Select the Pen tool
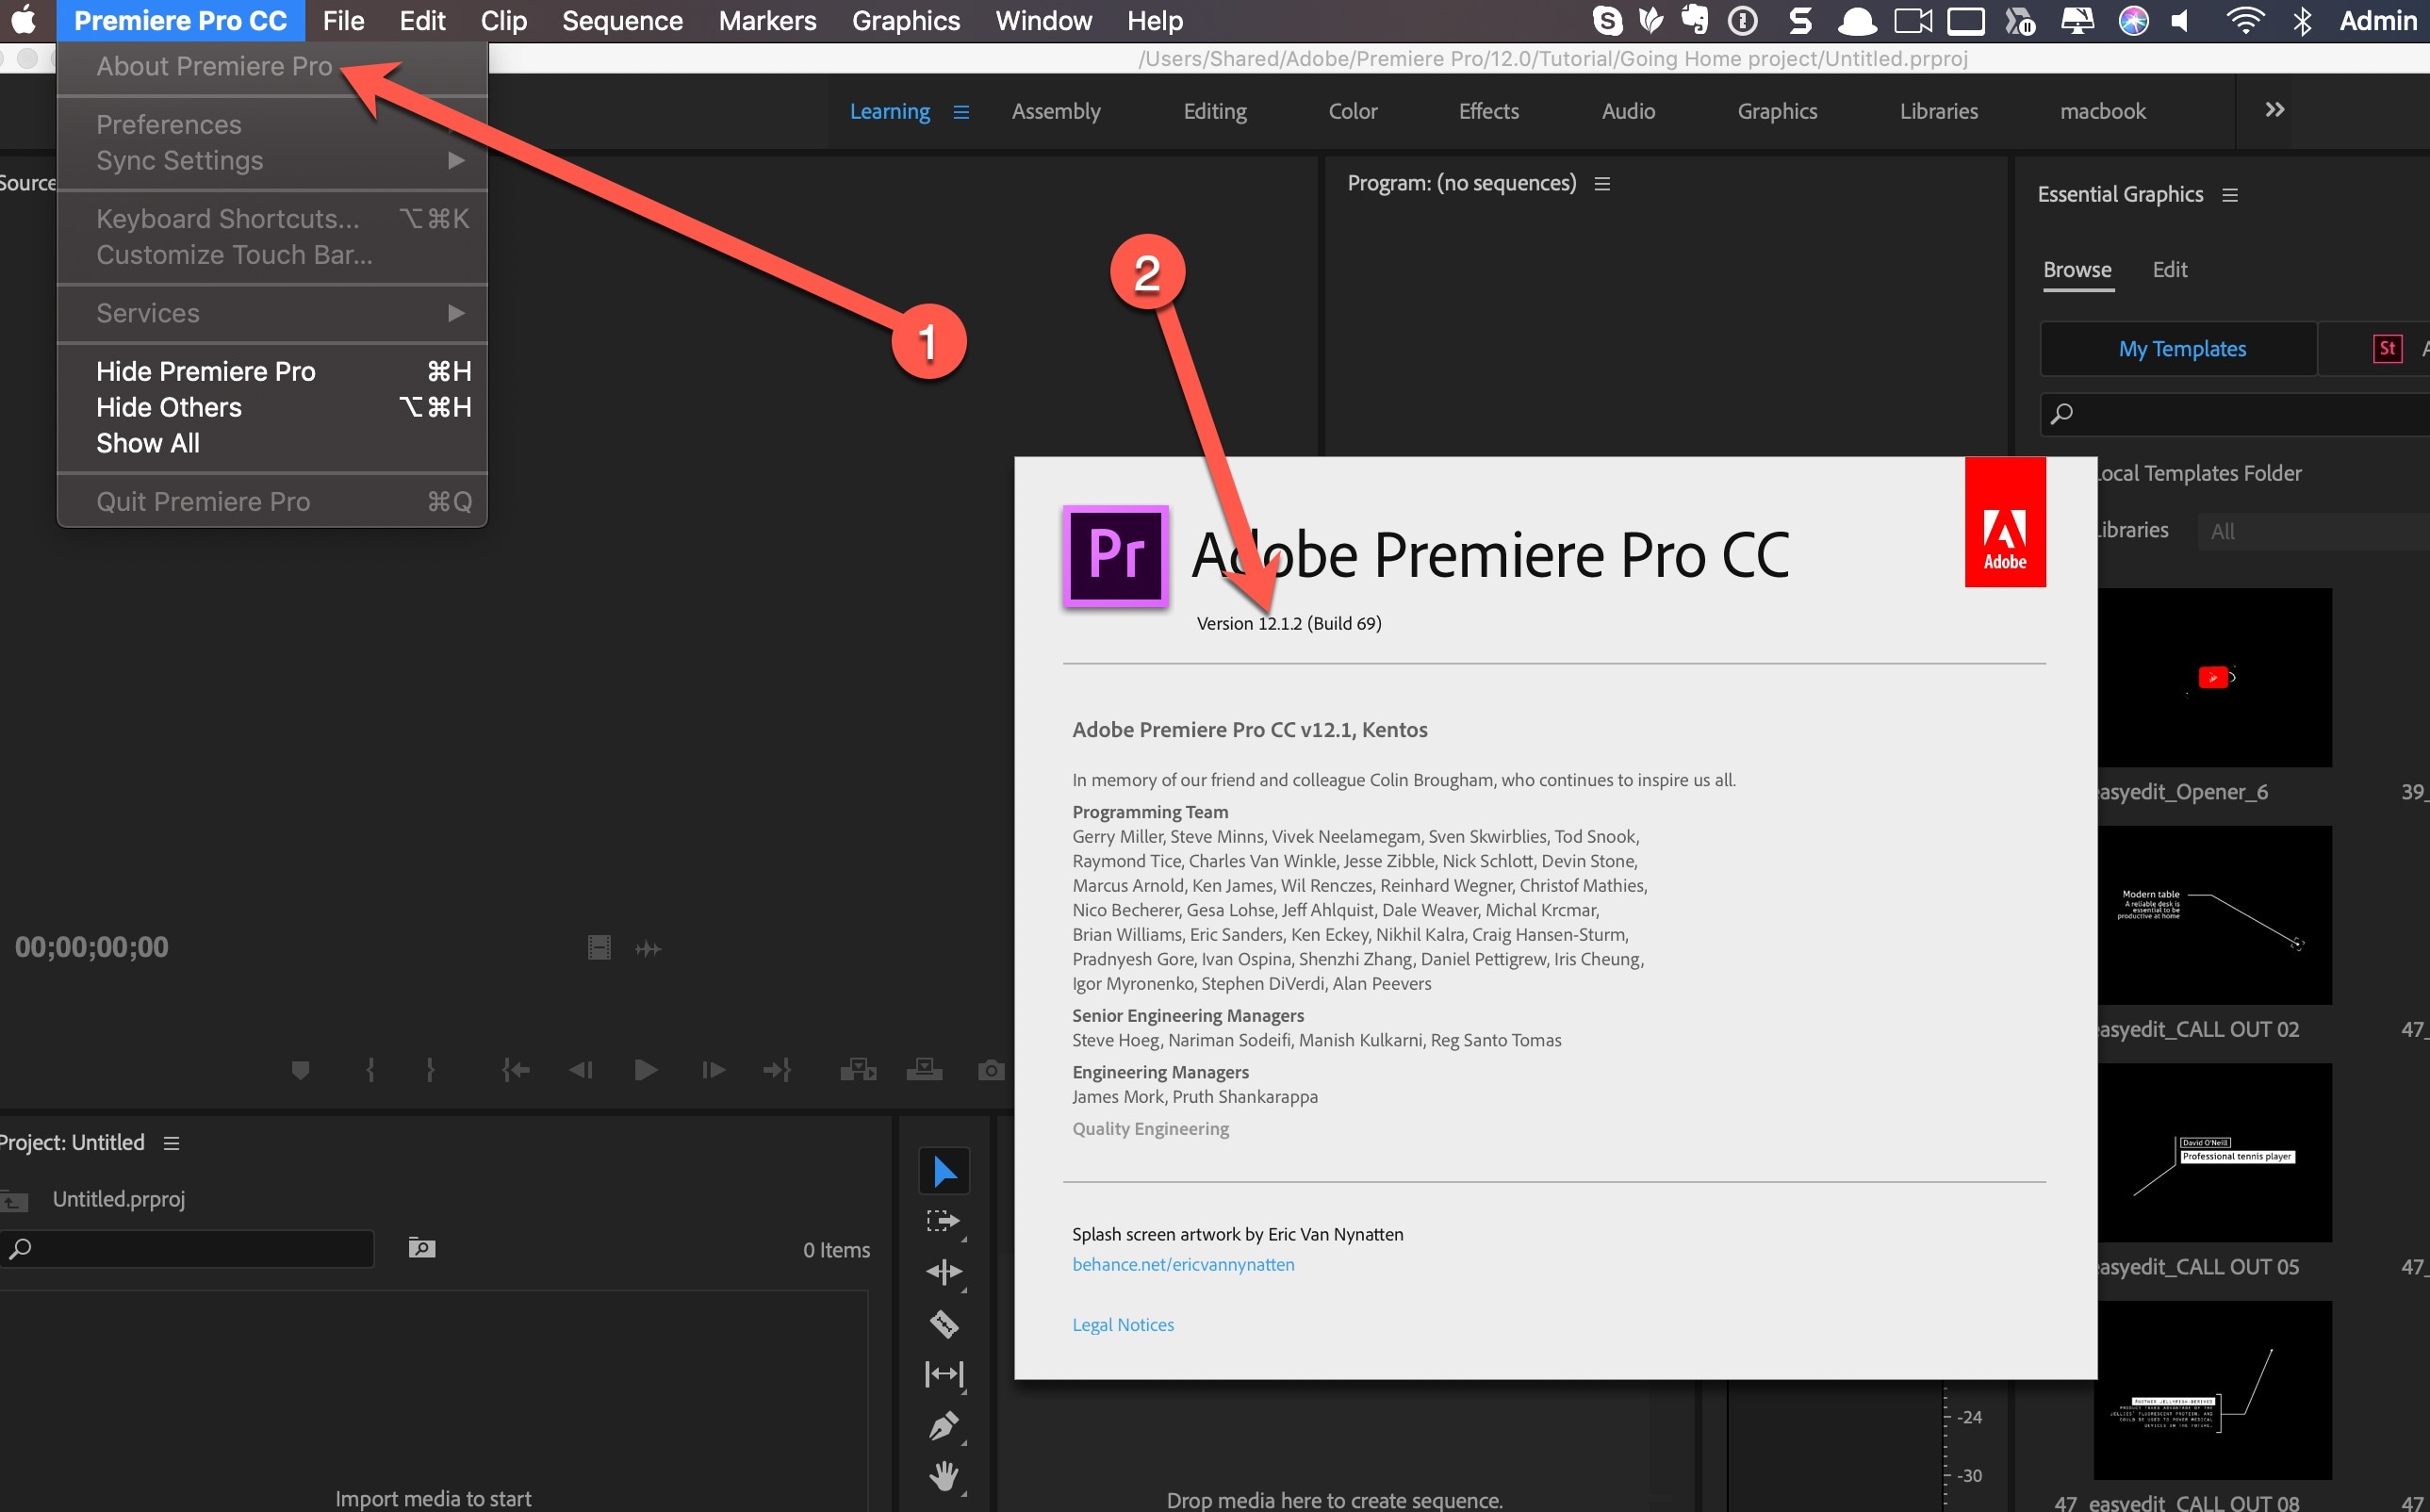 pyautogui.click(x=943, y=1425)
